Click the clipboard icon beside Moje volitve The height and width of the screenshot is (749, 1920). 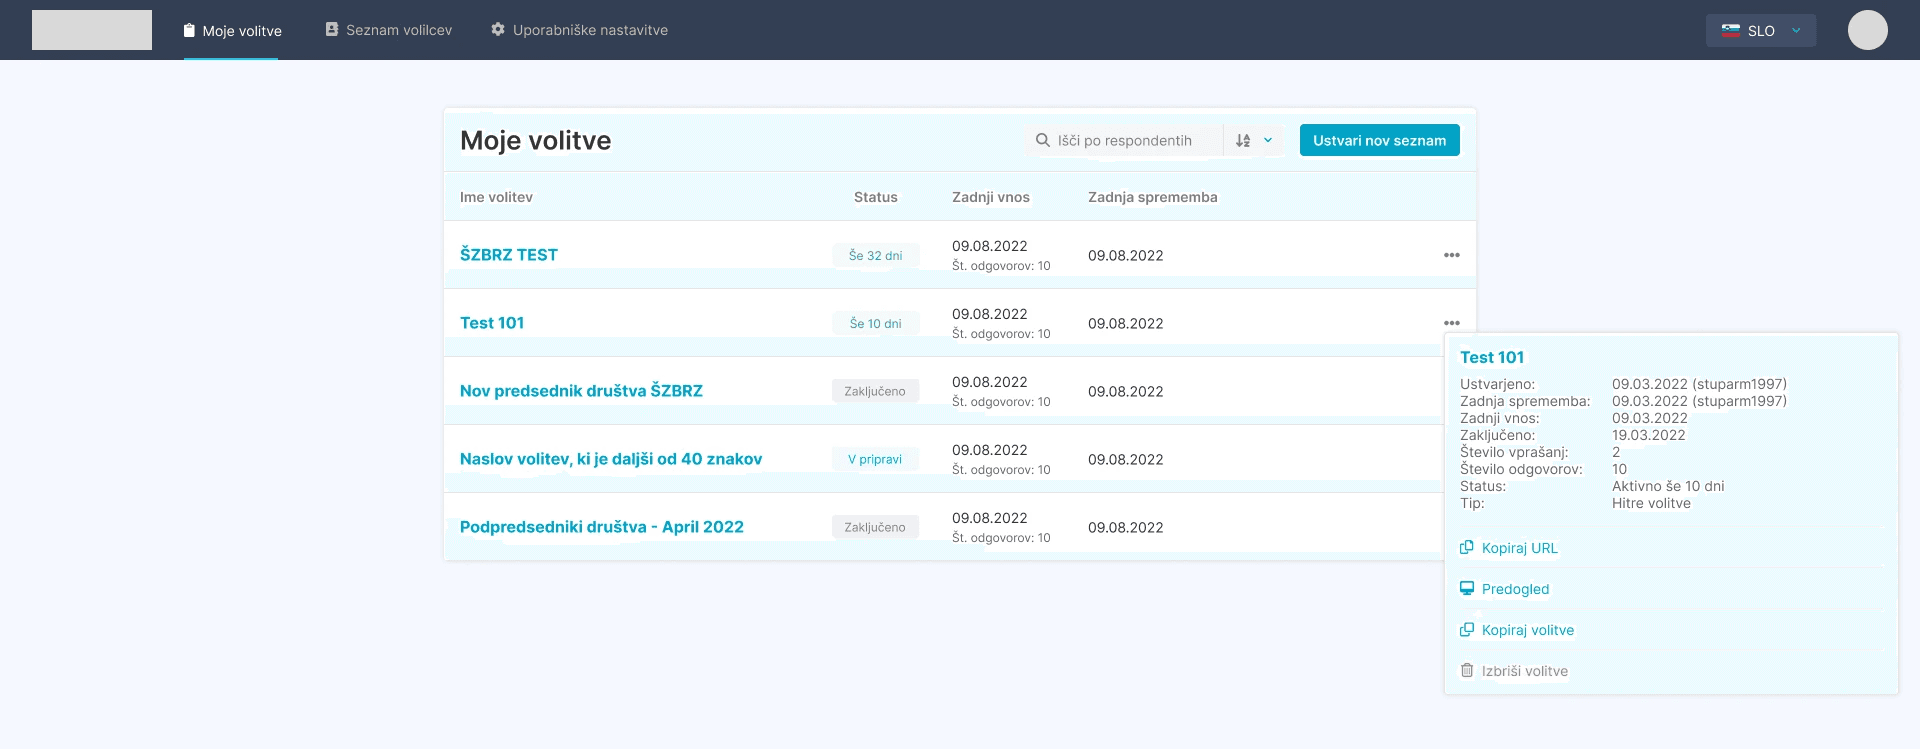189,31
